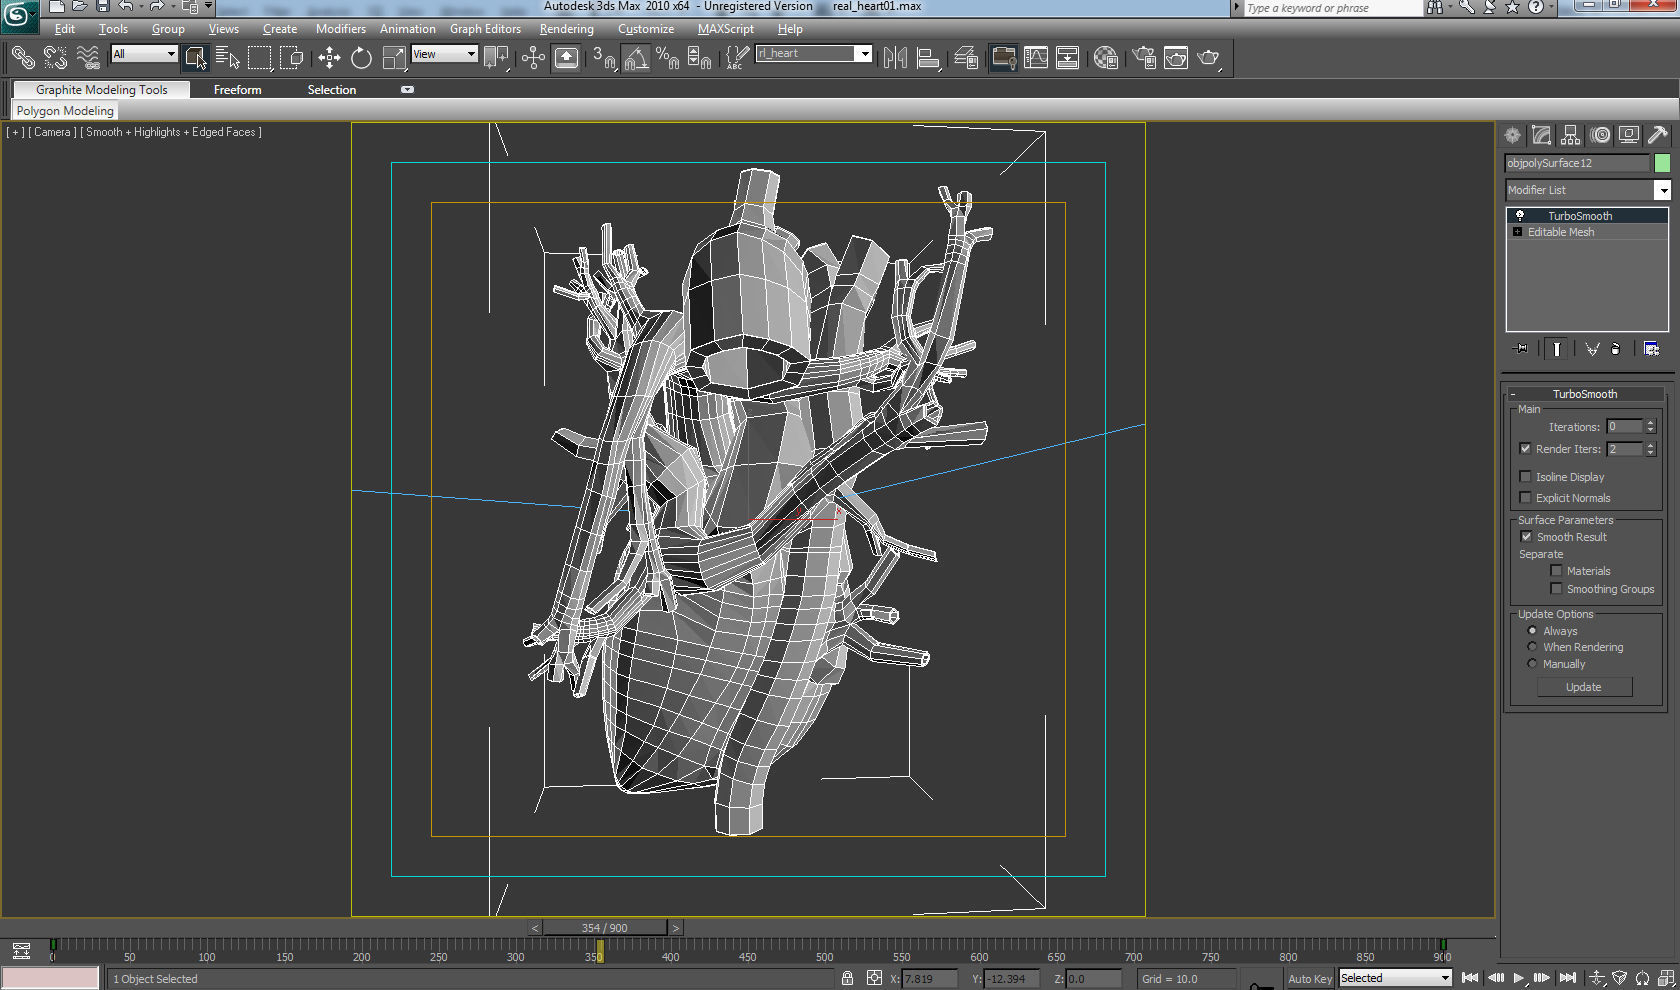The height and width of the screenshot is (990, 1680).
Task: Switch to the Create command panel
Action: coord(1513,135)
